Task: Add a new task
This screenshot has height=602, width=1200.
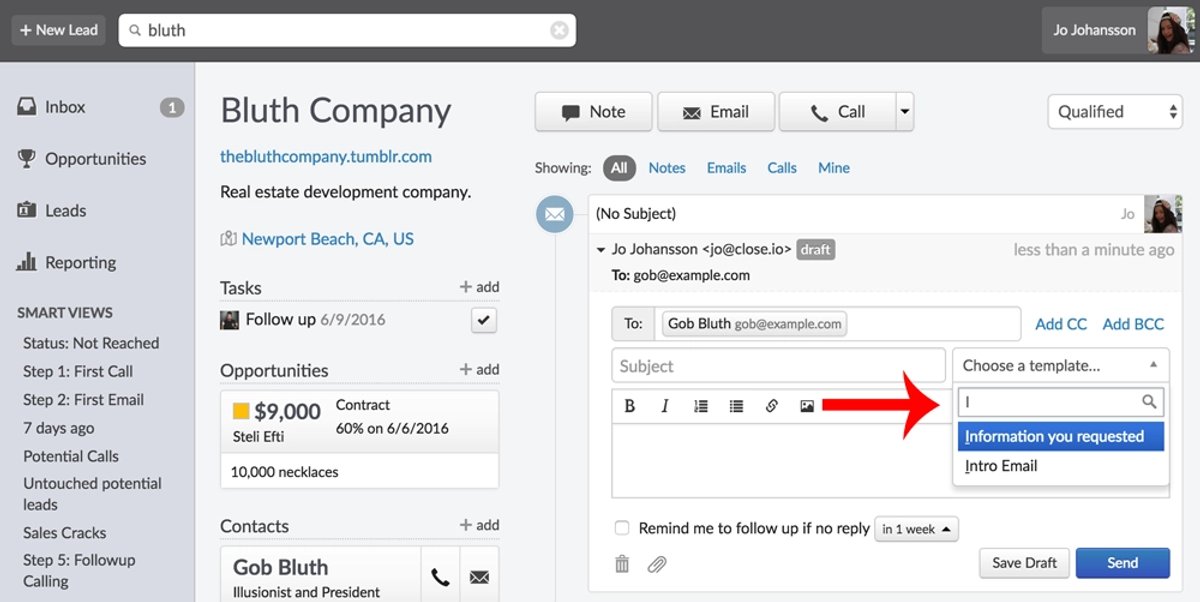Action: pos(479,287)
